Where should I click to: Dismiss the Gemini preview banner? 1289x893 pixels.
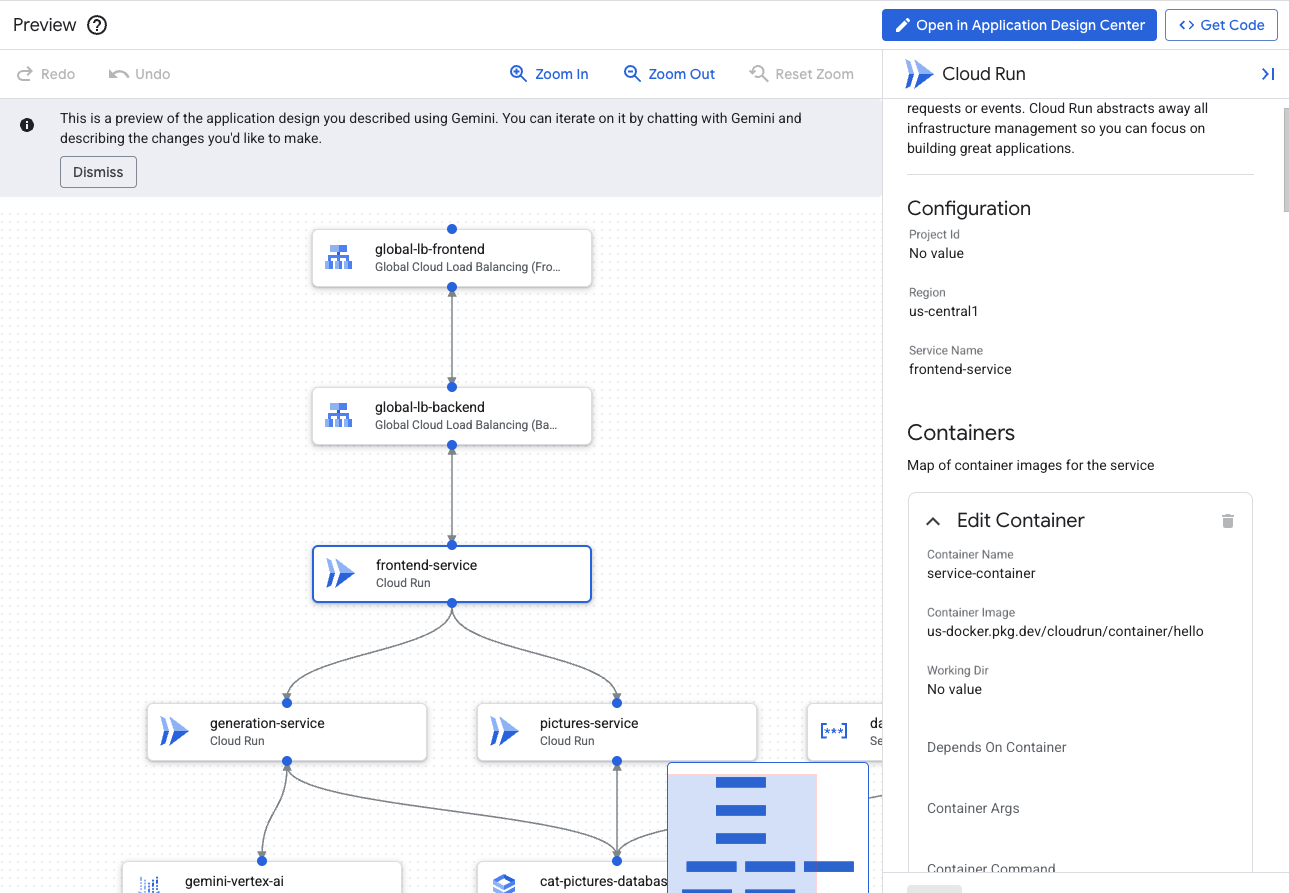[x=98, y=172]
